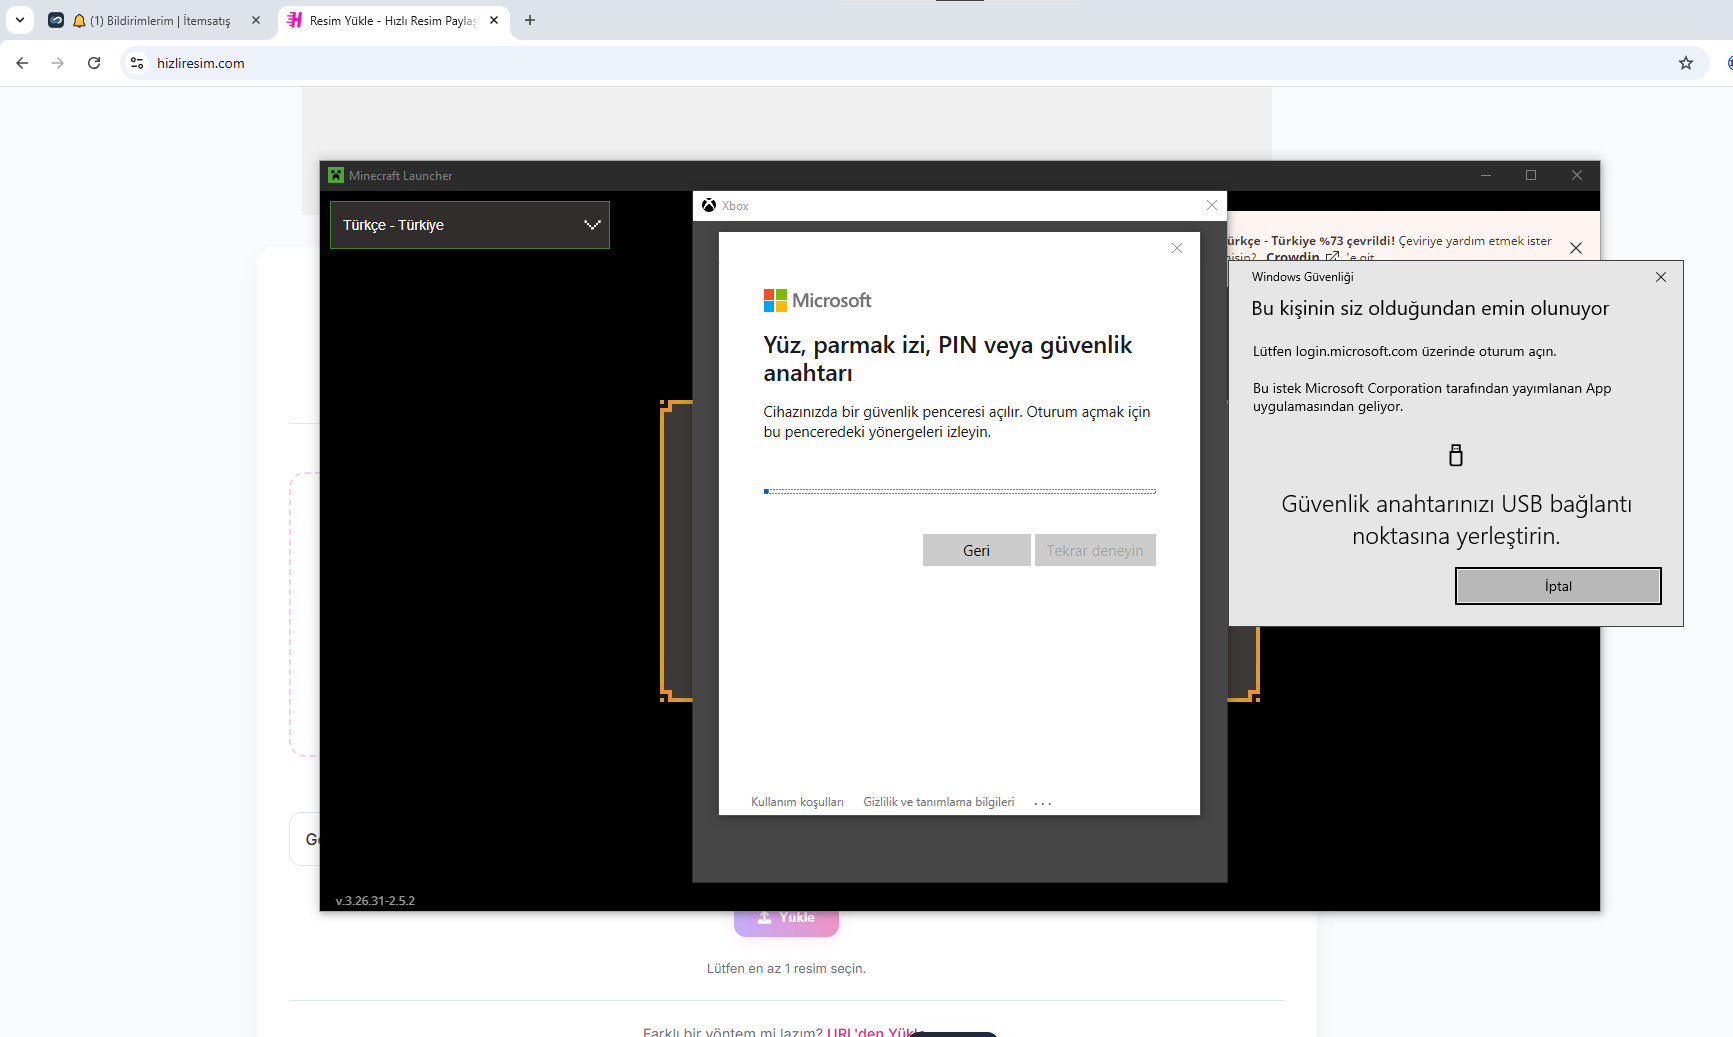
Task: Click the sign-in progress bar
Action: pos(960,491)
